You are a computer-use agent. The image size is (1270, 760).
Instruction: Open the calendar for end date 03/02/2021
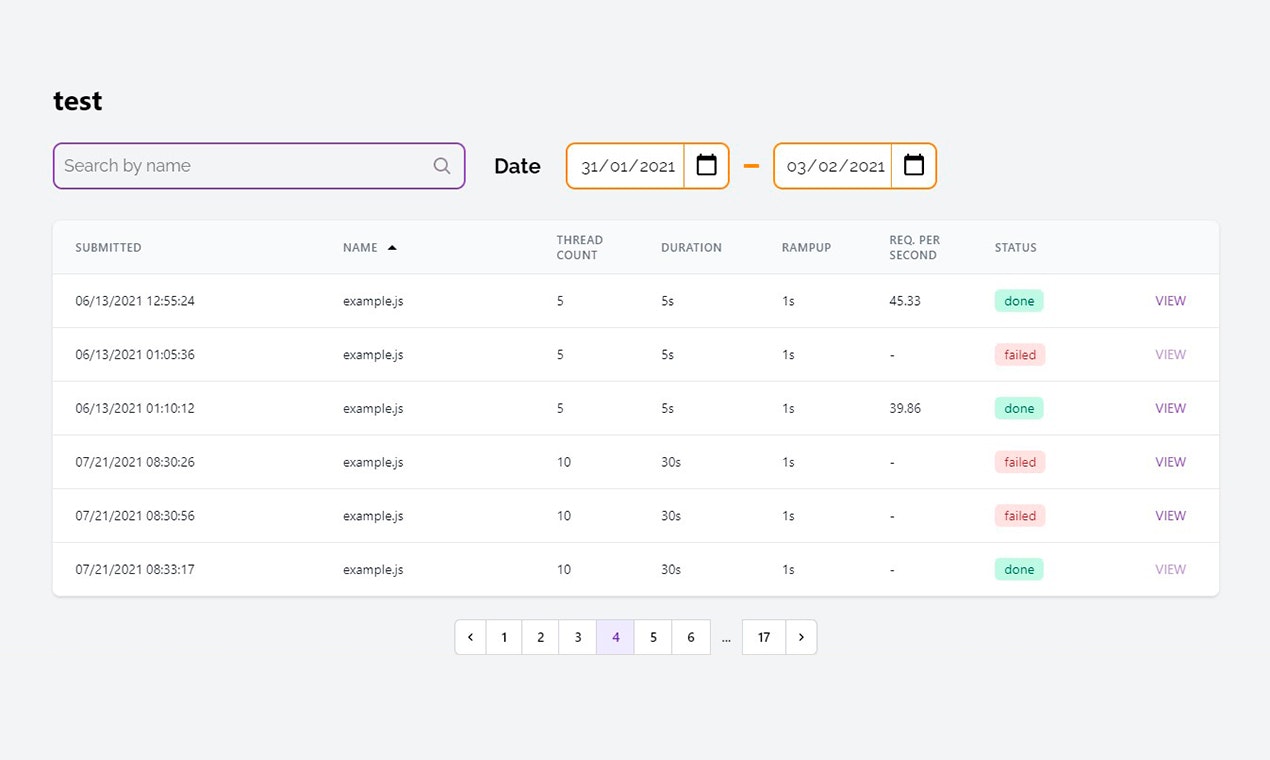point(914,165)
